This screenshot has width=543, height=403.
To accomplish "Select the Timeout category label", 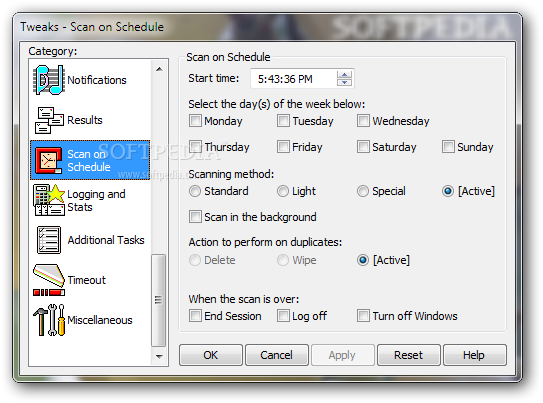I will tap(87, 280).
